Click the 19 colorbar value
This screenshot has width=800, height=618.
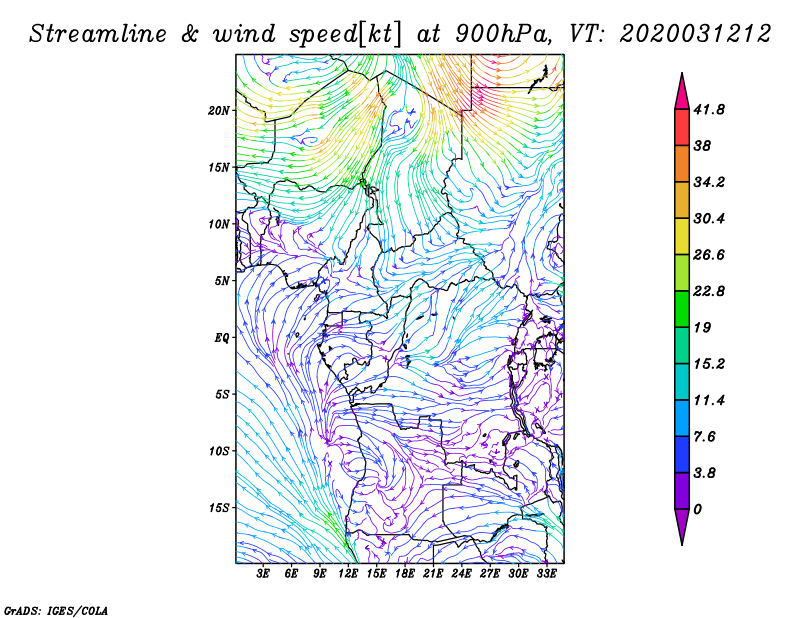pyautogui.click(x=702, y=327)
